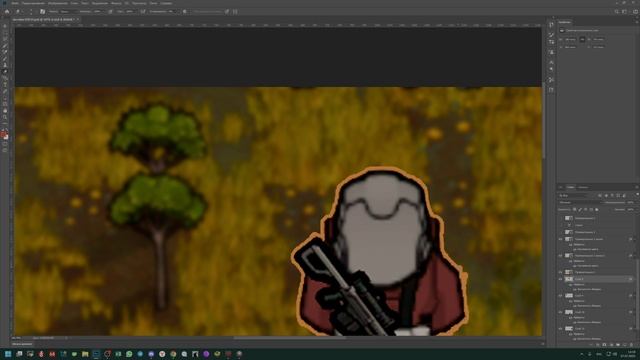
Task: Click the zoom percentage field in status bar
Action: click(17, 338)
